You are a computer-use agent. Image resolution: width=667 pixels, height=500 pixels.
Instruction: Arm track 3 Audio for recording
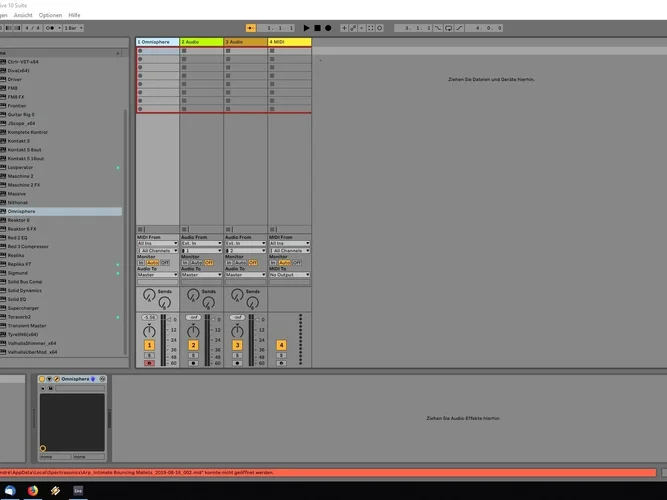click(x=237, y=363)
